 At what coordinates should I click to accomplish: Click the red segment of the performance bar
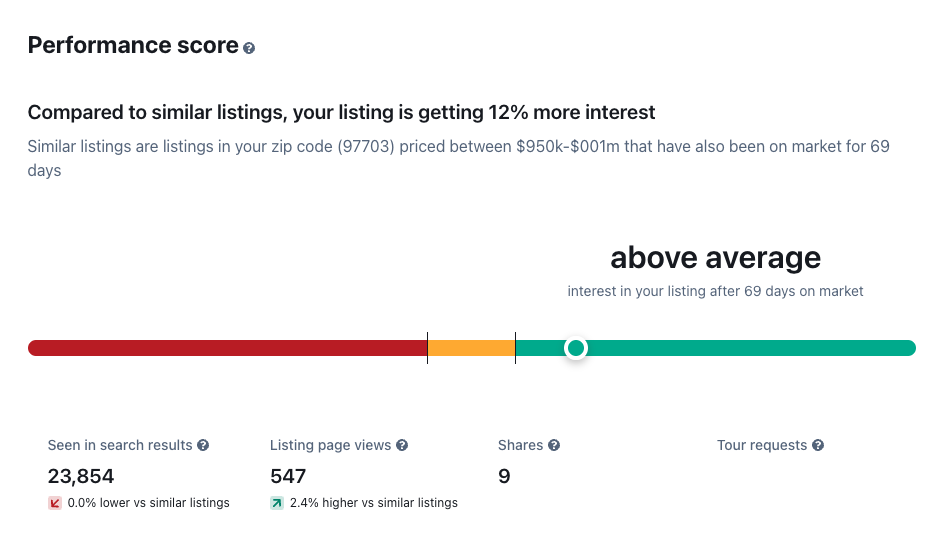click(x=227, y=348)
